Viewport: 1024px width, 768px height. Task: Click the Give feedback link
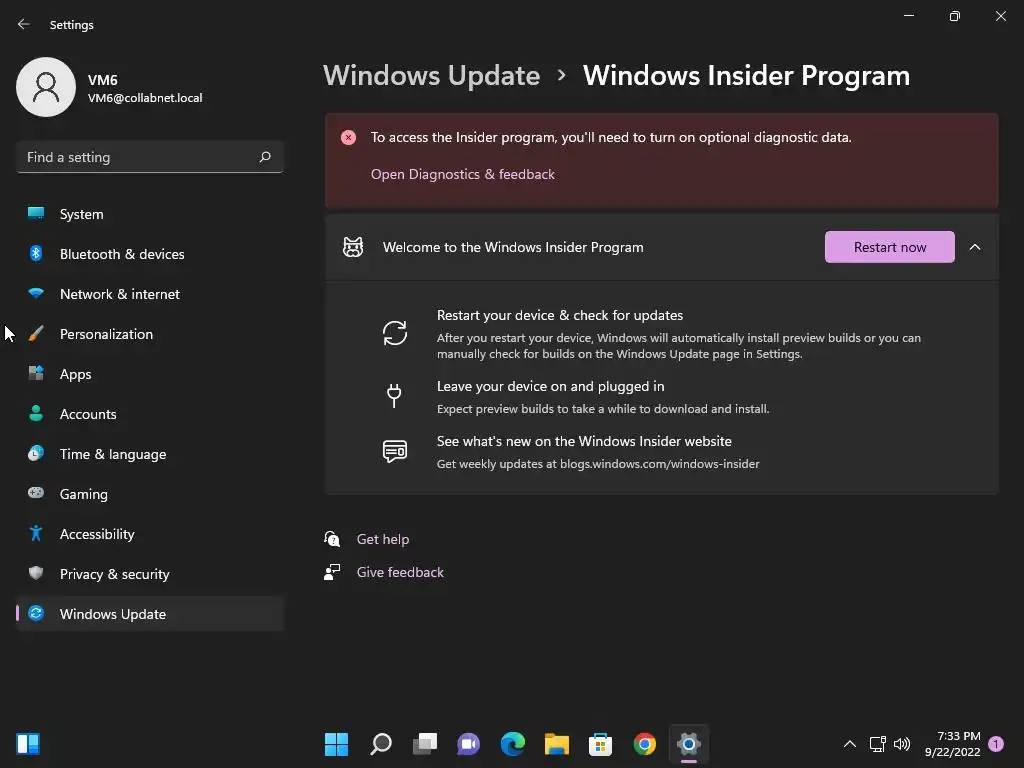(400, 572)
